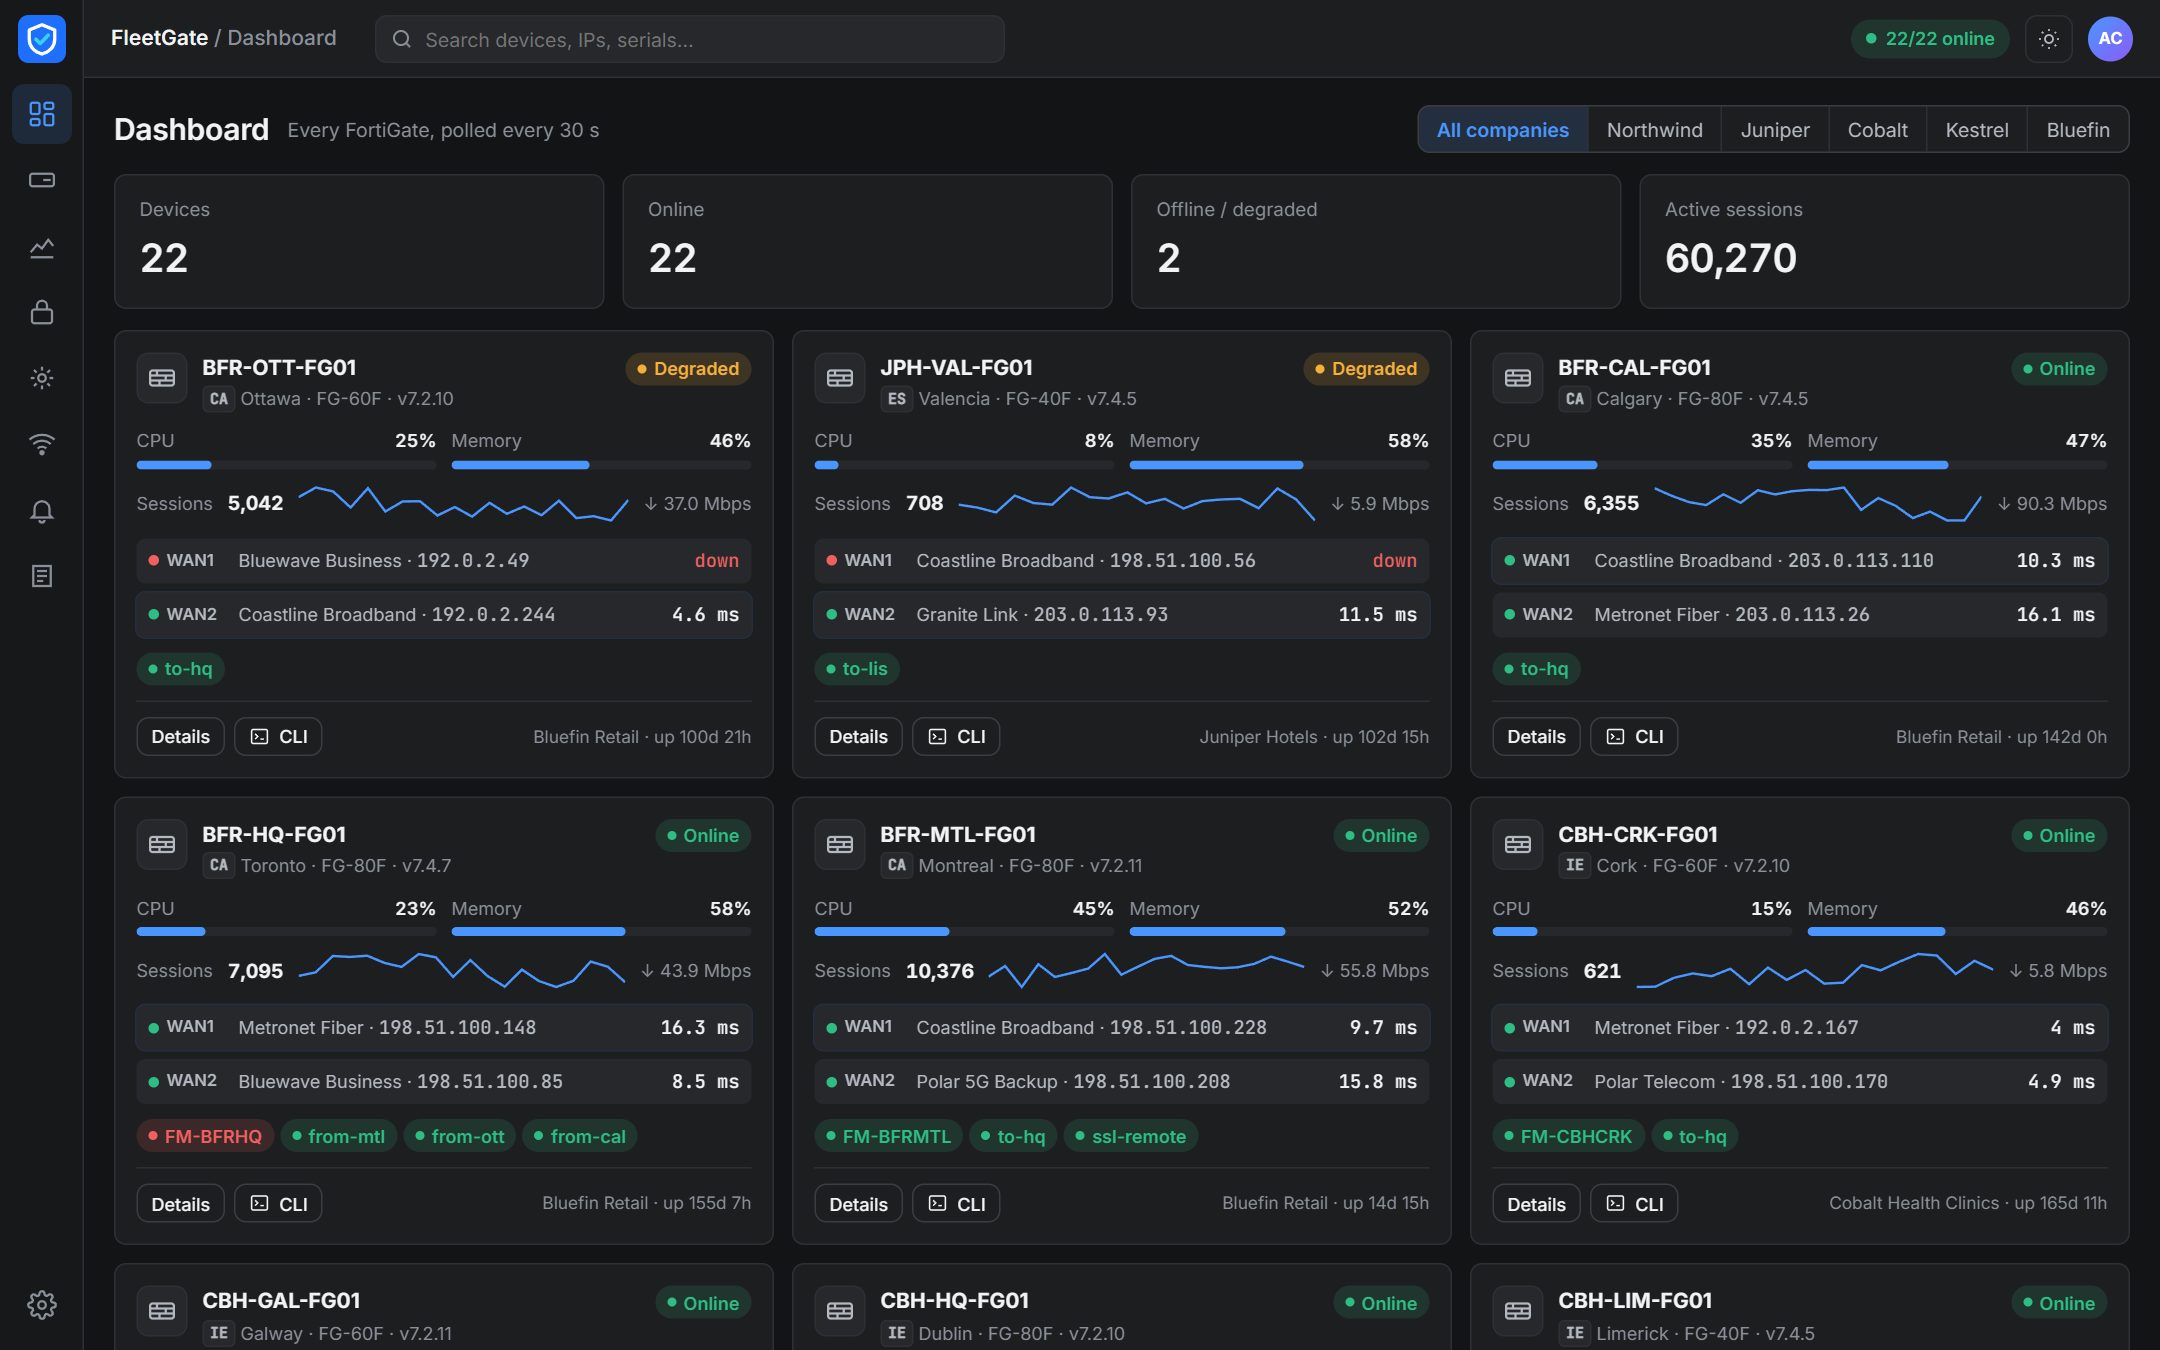This screenshot has width=2160, height=1350.
Task: Open Details for BFR-OTT-FG01
Action: click(180, 737)
